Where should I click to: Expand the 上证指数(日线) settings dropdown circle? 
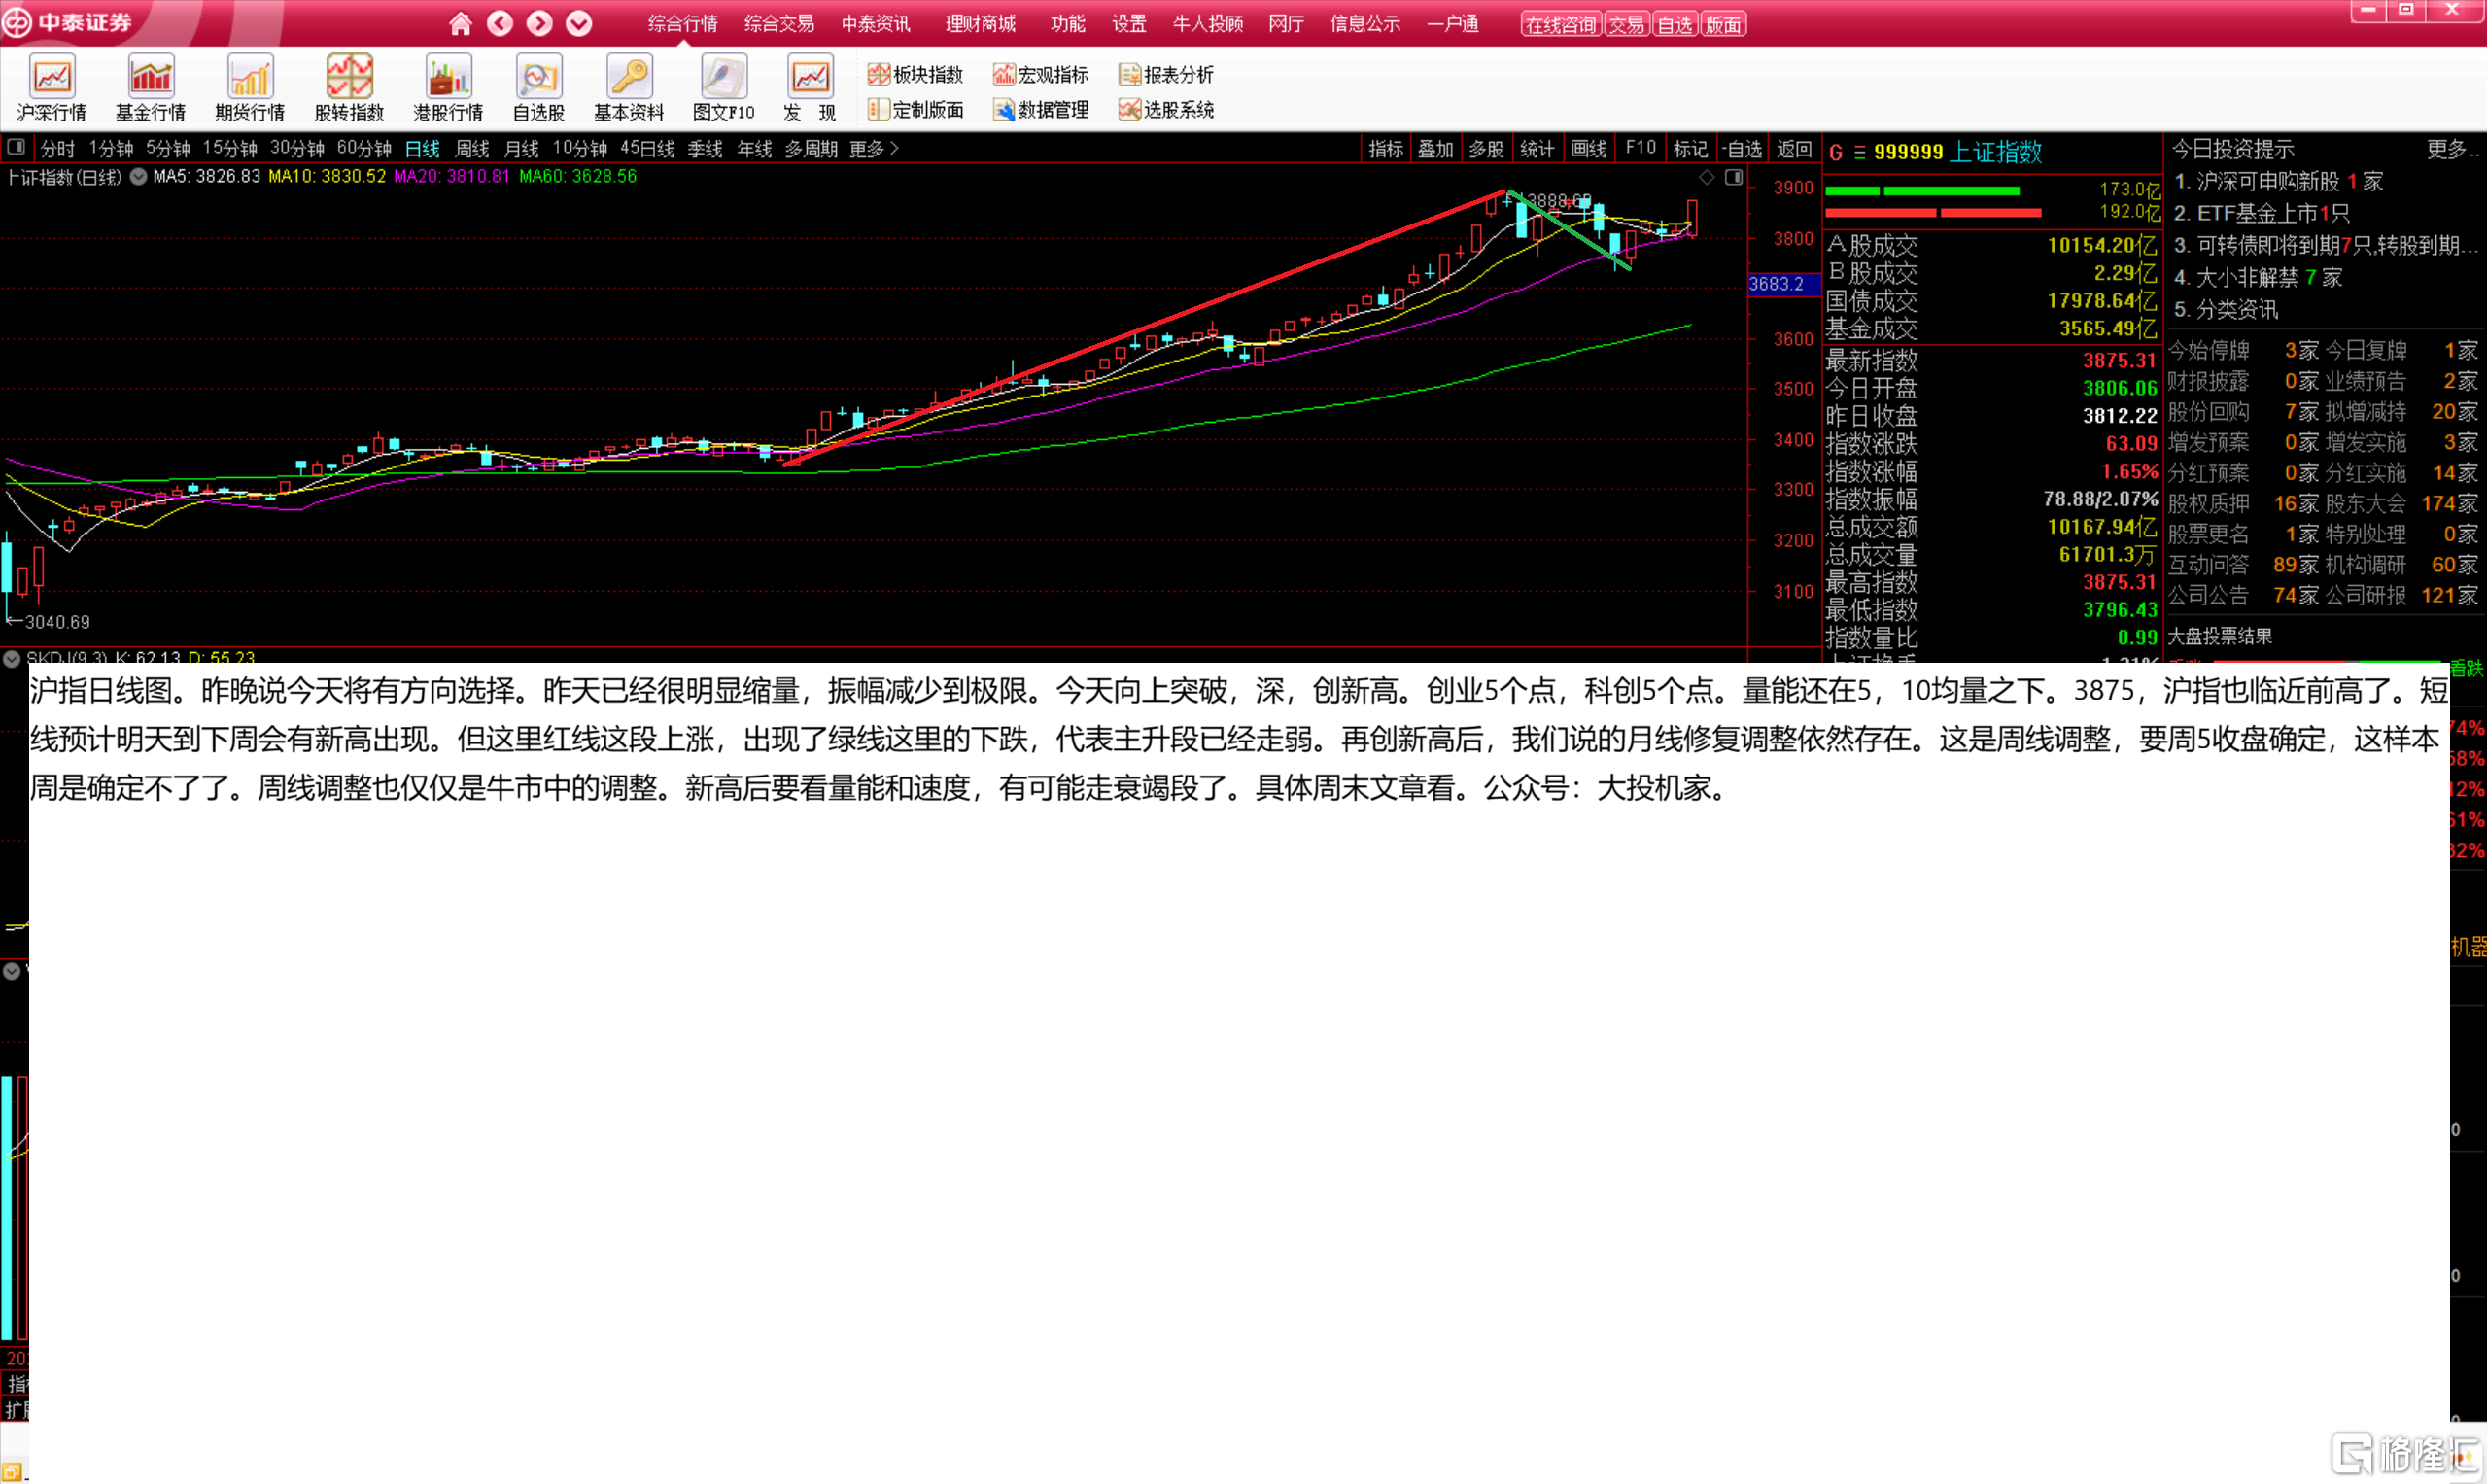pyautogui.click(x=138, y=177)
